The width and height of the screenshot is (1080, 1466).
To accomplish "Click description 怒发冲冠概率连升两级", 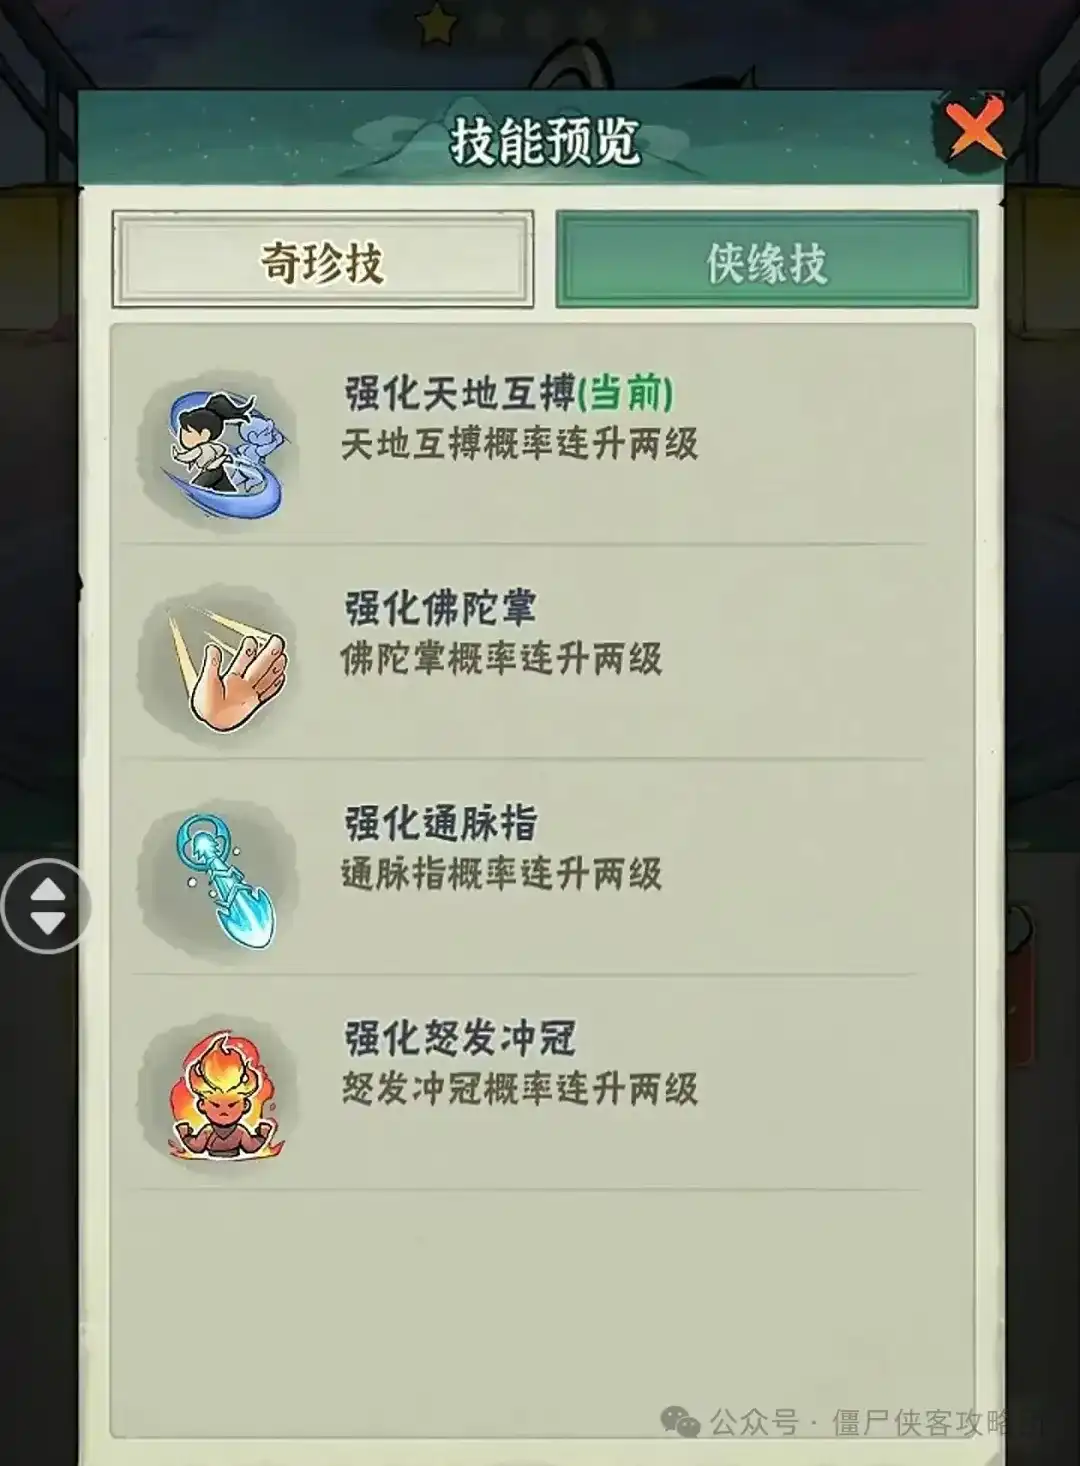I will (520, 1088).
